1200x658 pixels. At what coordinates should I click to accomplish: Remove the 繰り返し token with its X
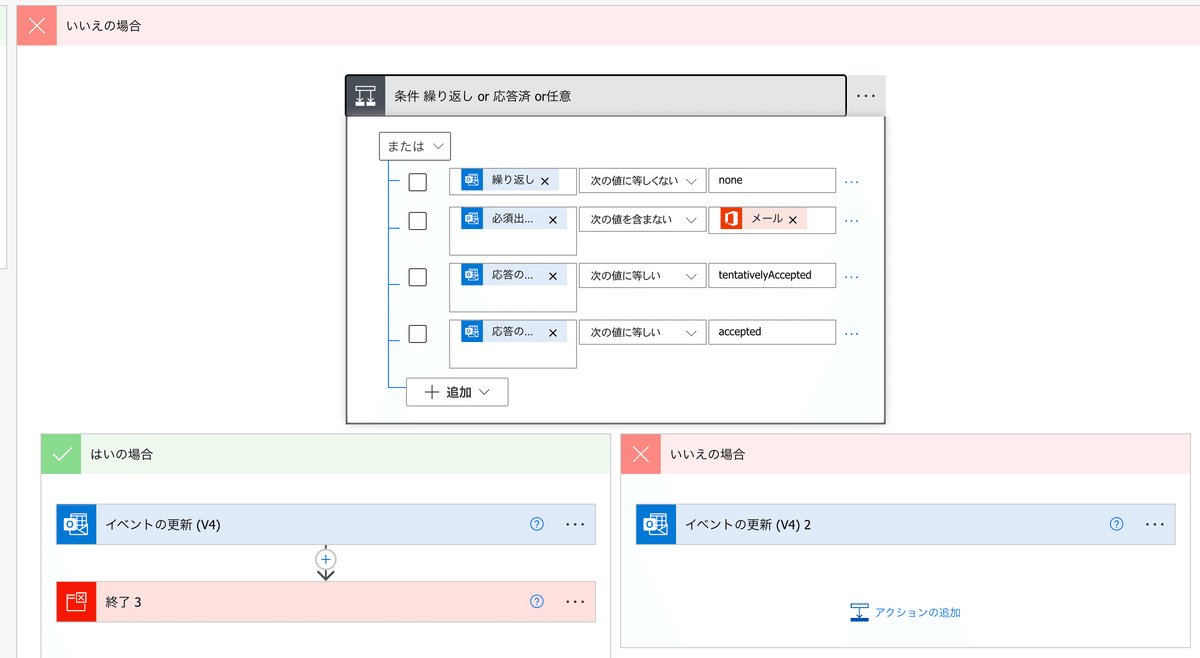(545, 181)
